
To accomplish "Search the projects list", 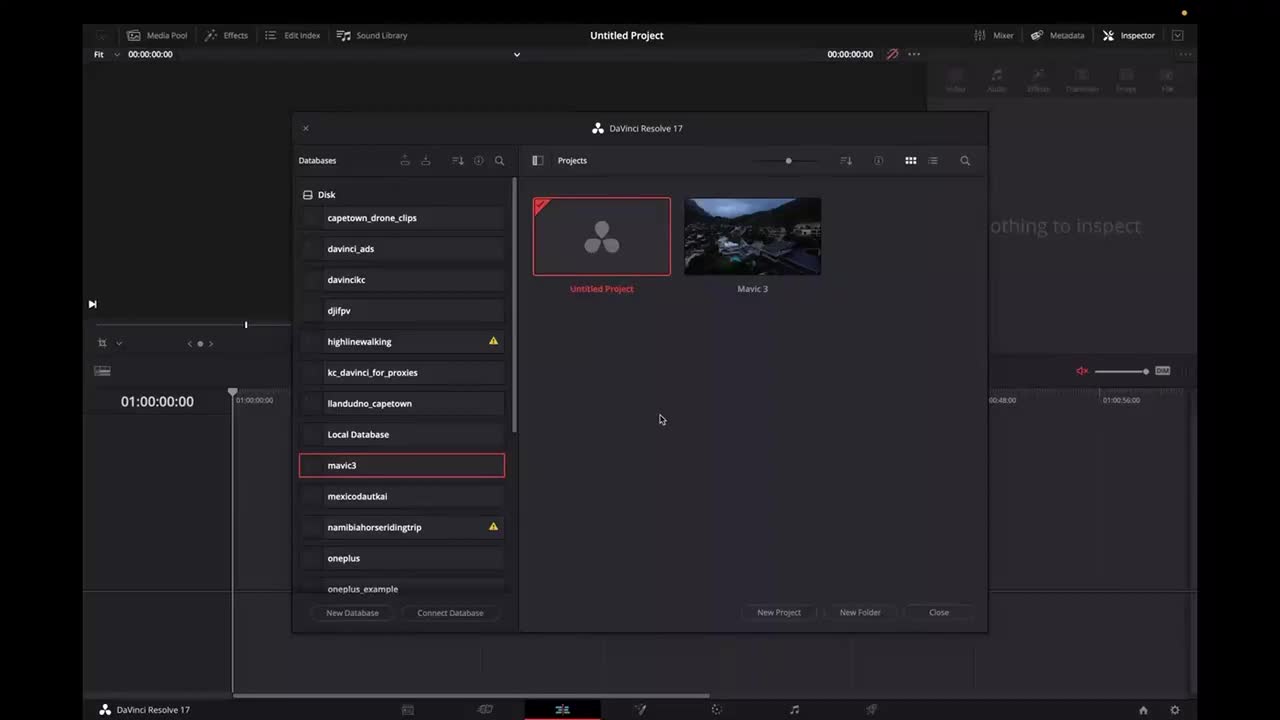I will tap(965, 160).
